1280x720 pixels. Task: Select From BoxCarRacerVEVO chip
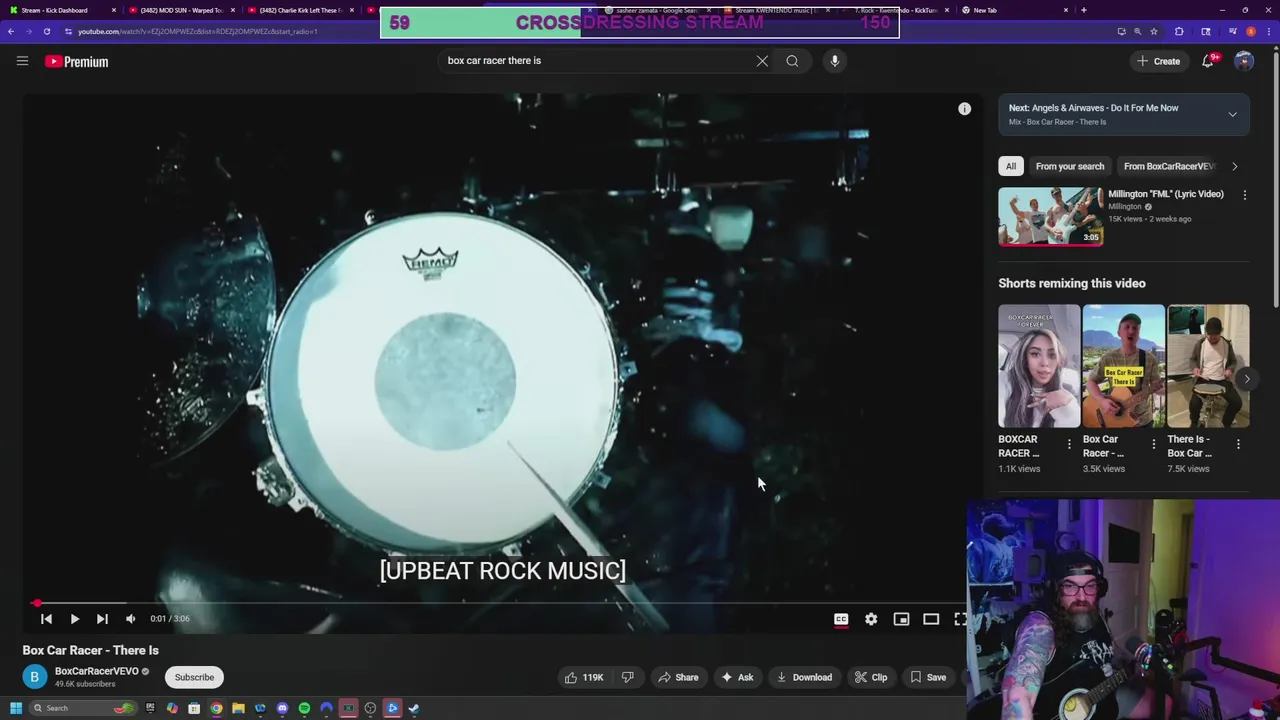coord(1168,166)
